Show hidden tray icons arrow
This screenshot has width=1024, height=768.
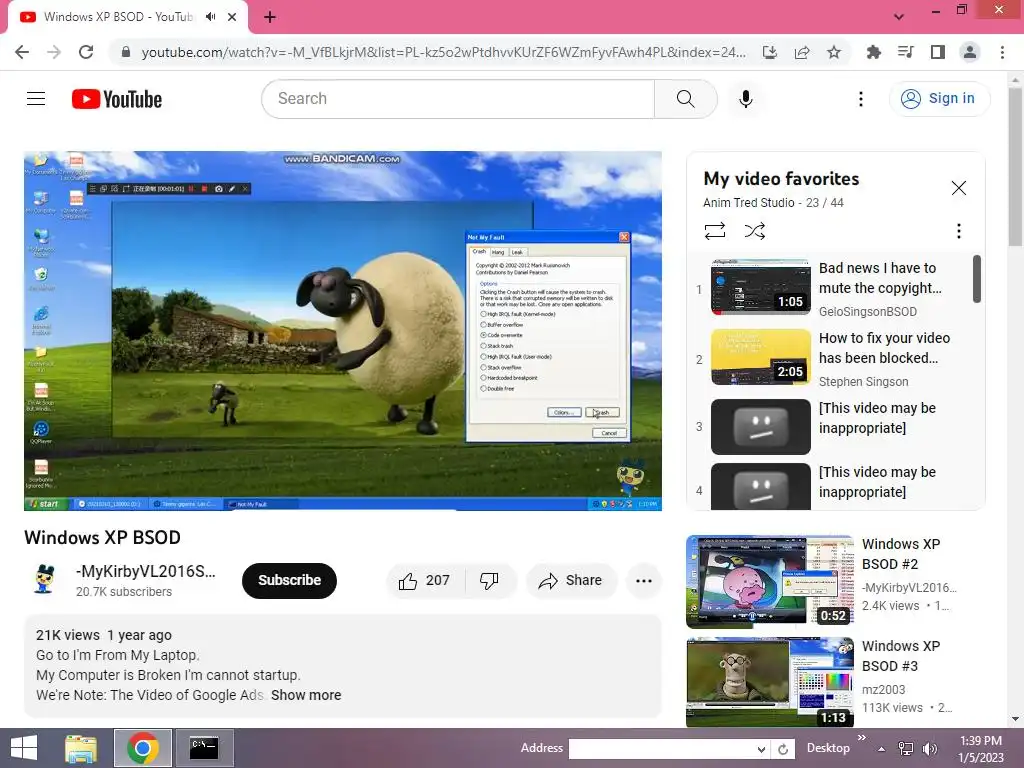(882, 749)
